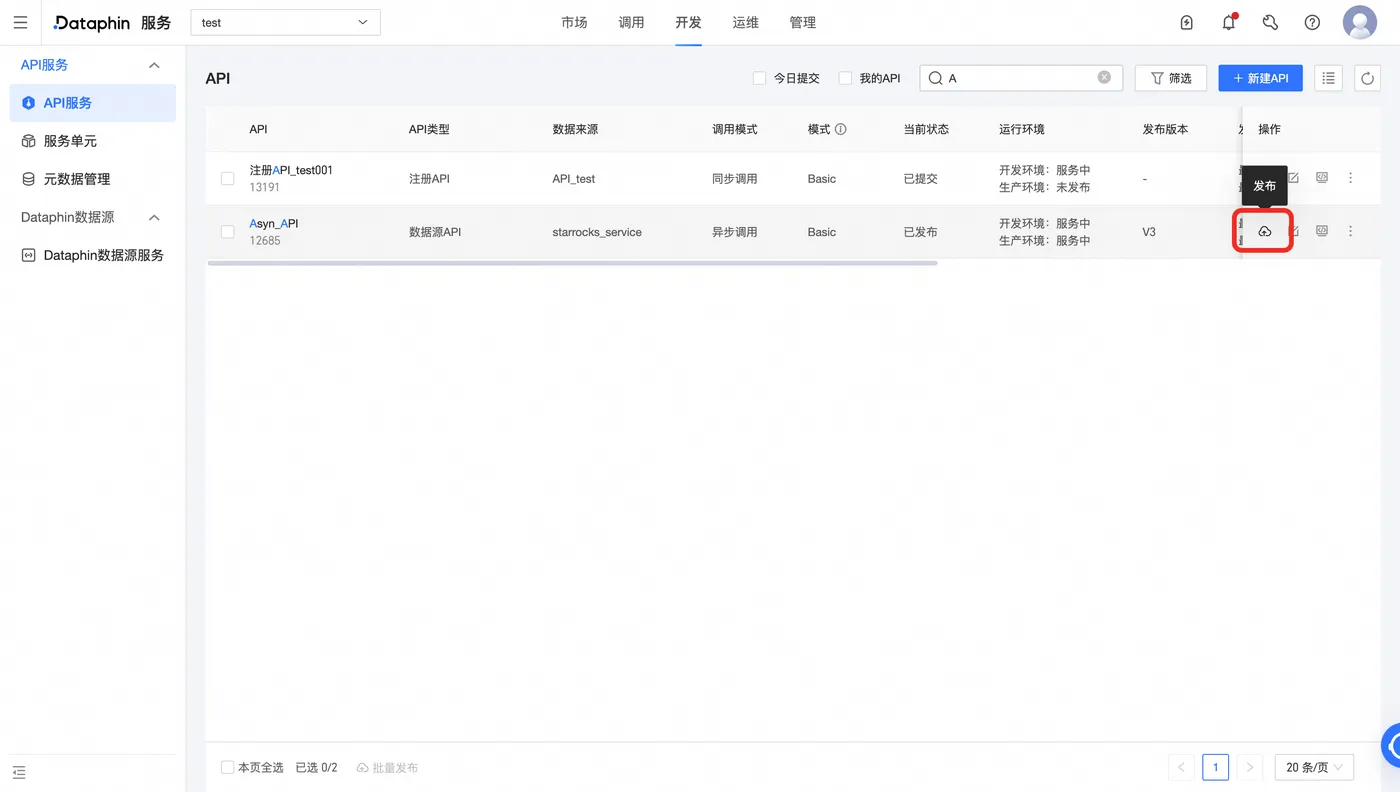Go to the next page arrow
This screenshot has width=1400, height=792.
click(1249, 768)
